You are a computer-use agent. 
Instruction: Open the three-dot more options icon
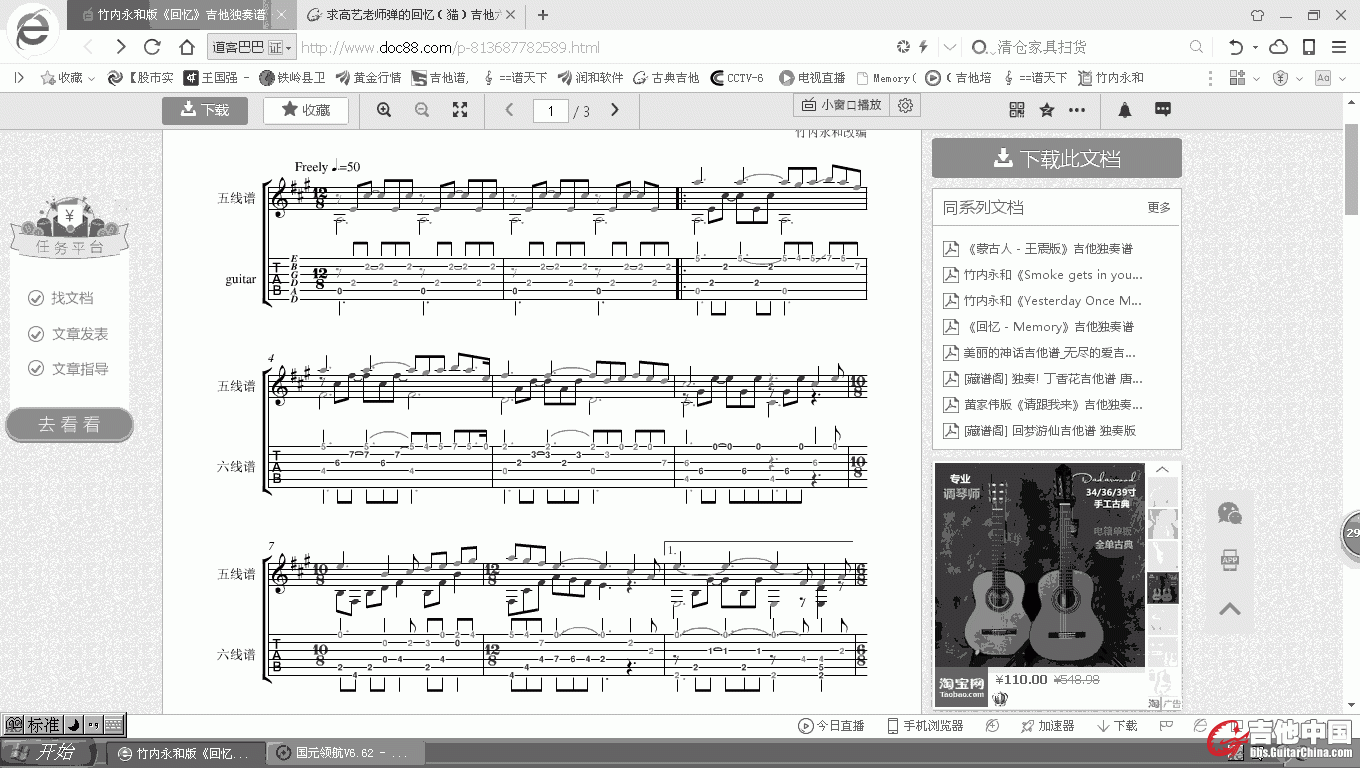click(1077, 110)
